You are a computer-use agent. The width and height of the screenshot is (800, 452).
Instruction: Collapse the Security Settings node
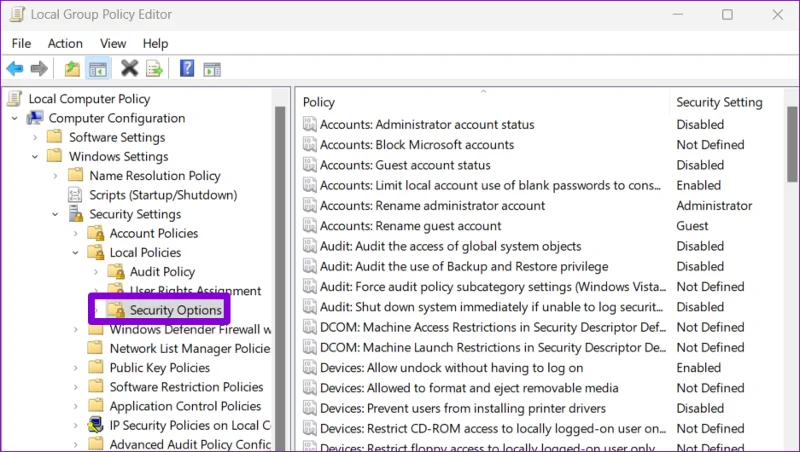point(55,214)
